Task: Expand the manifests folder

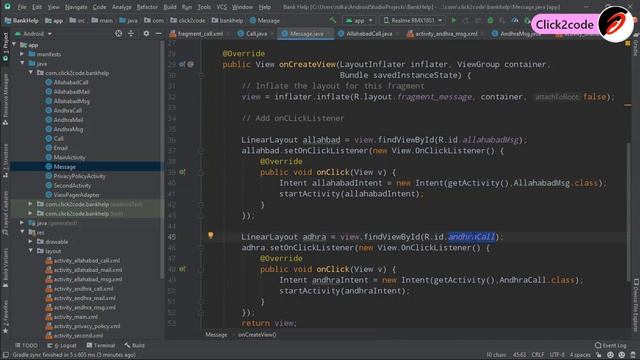Action: pos(22,54)
